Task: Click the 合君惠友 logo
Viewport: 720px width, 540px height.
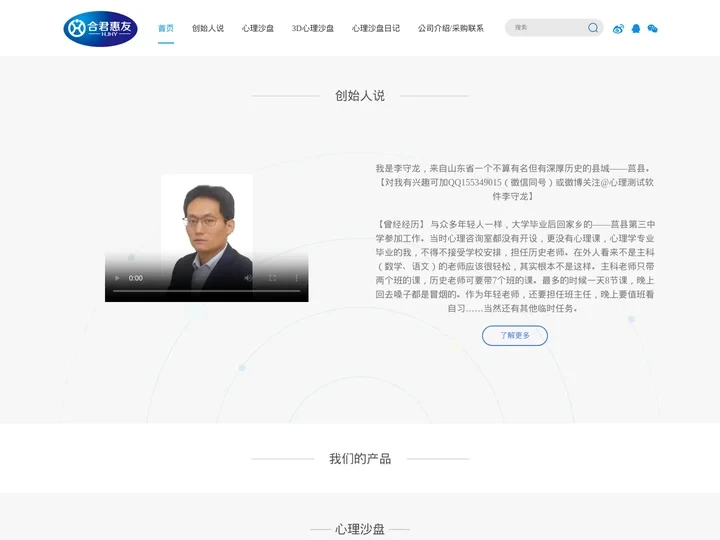Action: point(100,28)
